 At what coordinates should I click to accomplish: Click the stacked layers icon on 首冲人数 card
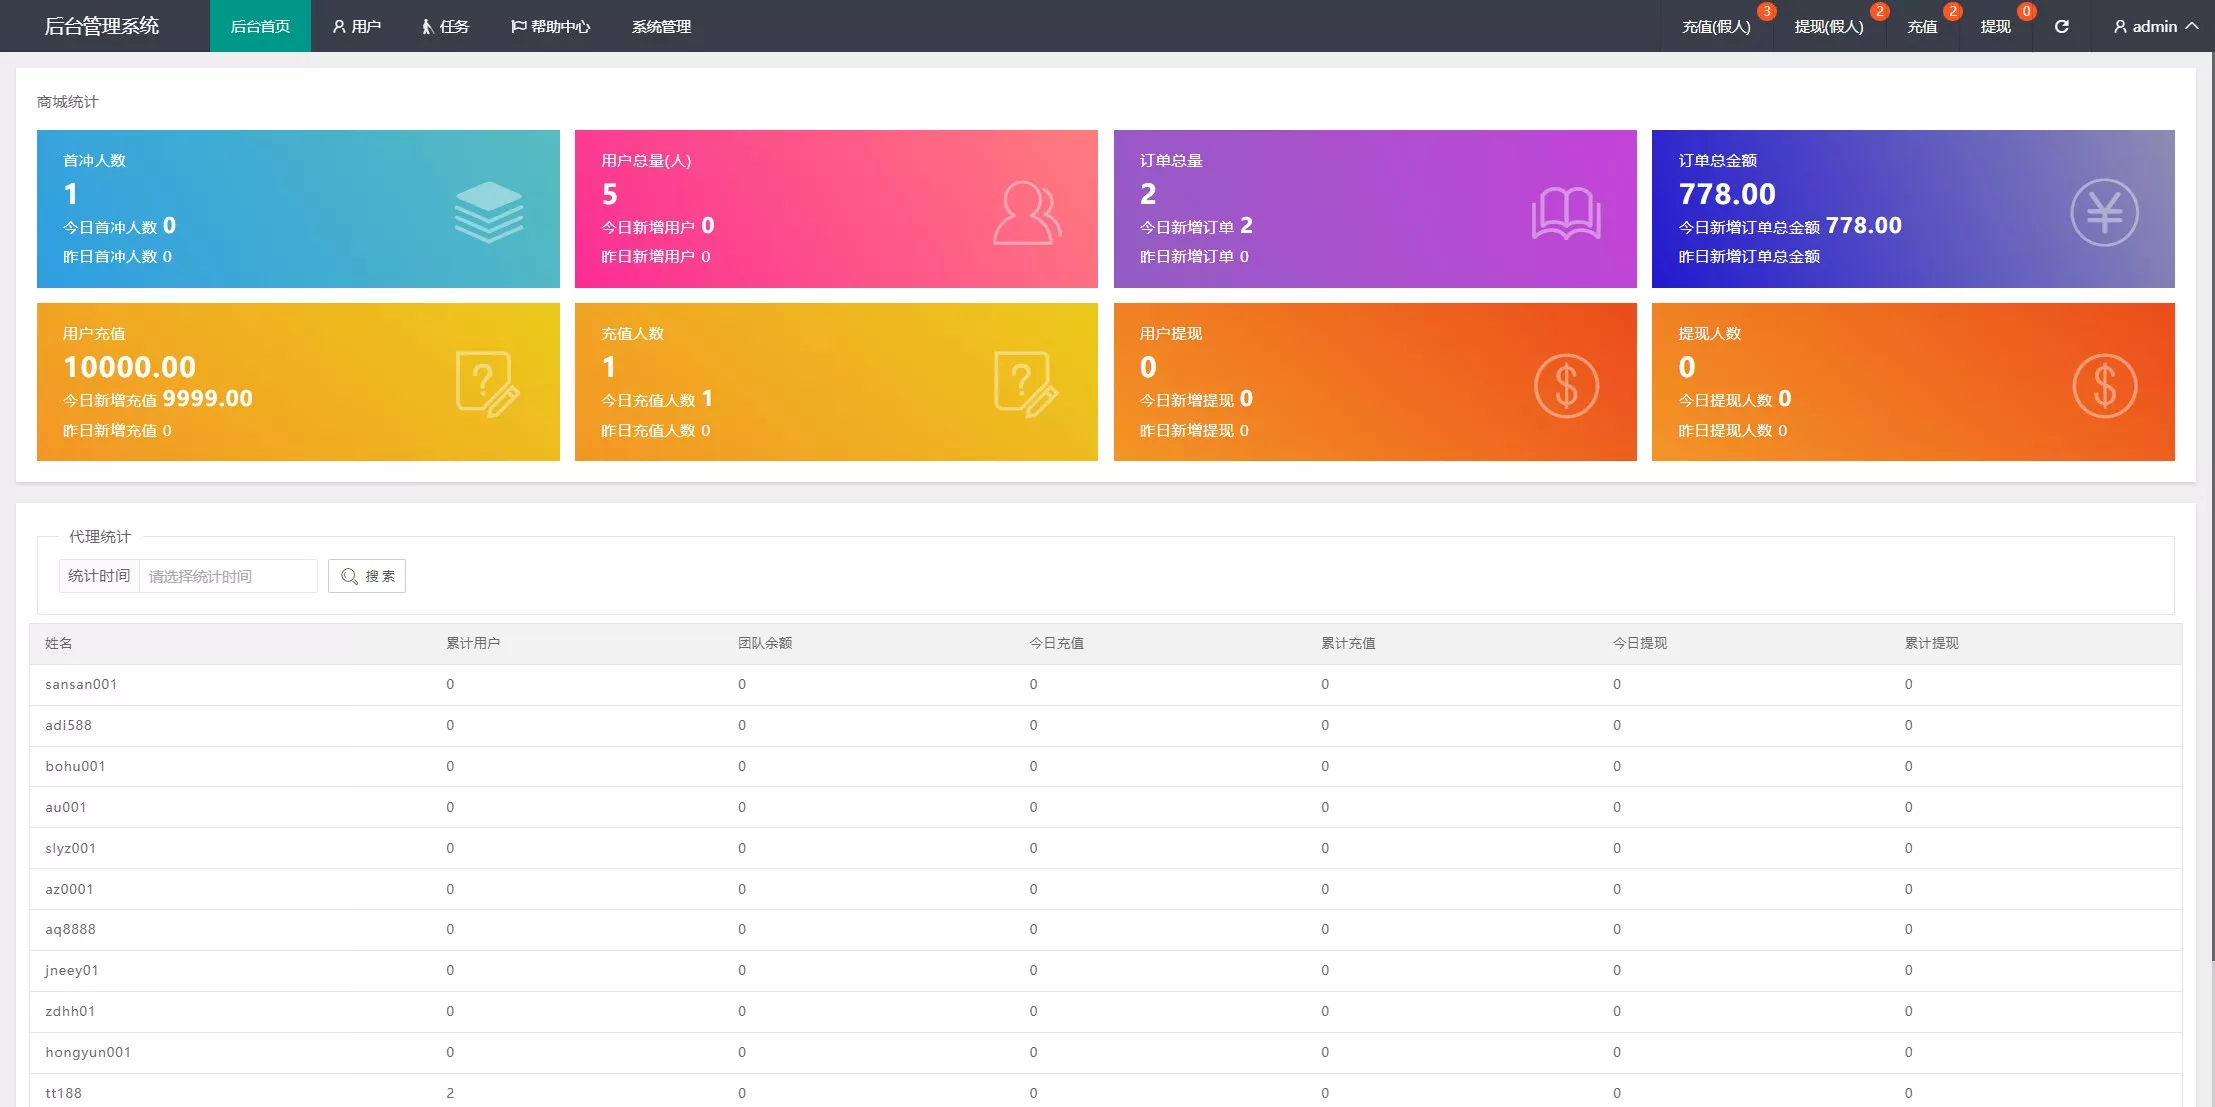tap(488, 212)
